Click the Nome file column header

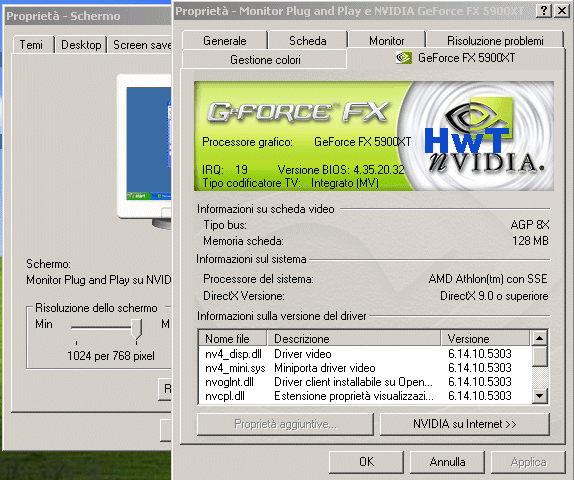pyautogui.click(x=233, y=338)
